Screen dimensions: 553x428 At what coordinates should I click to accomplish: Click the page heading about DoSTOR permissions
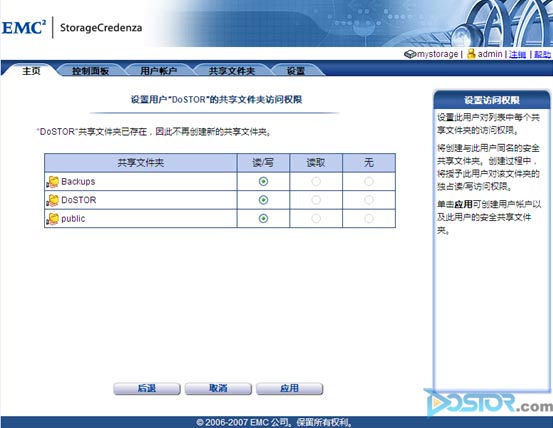tap(216, 100)
